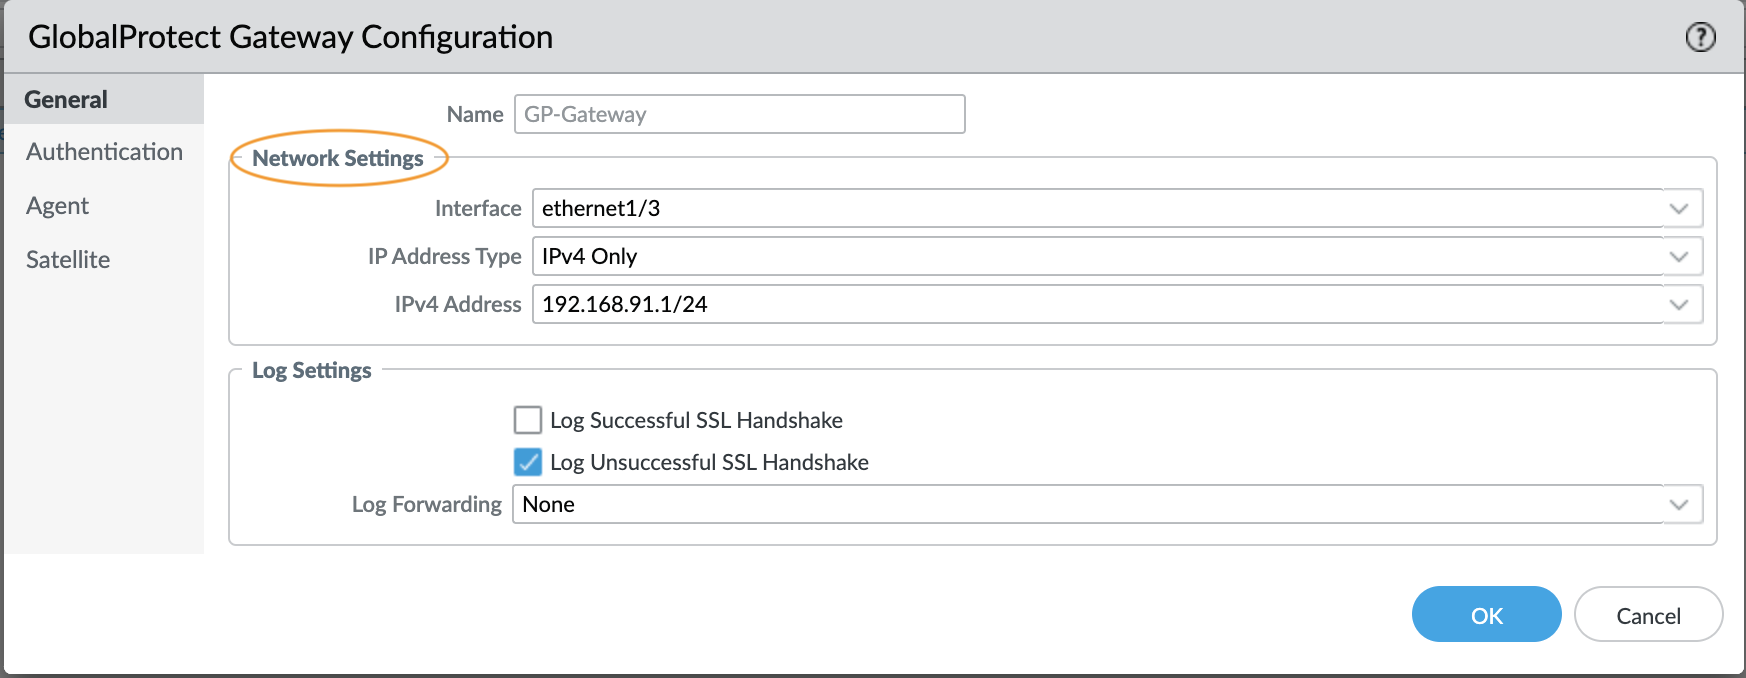Click the 'Log Successful SSL Handshake' text
This screenshot has height=678, width=1746.
(696, 420)
